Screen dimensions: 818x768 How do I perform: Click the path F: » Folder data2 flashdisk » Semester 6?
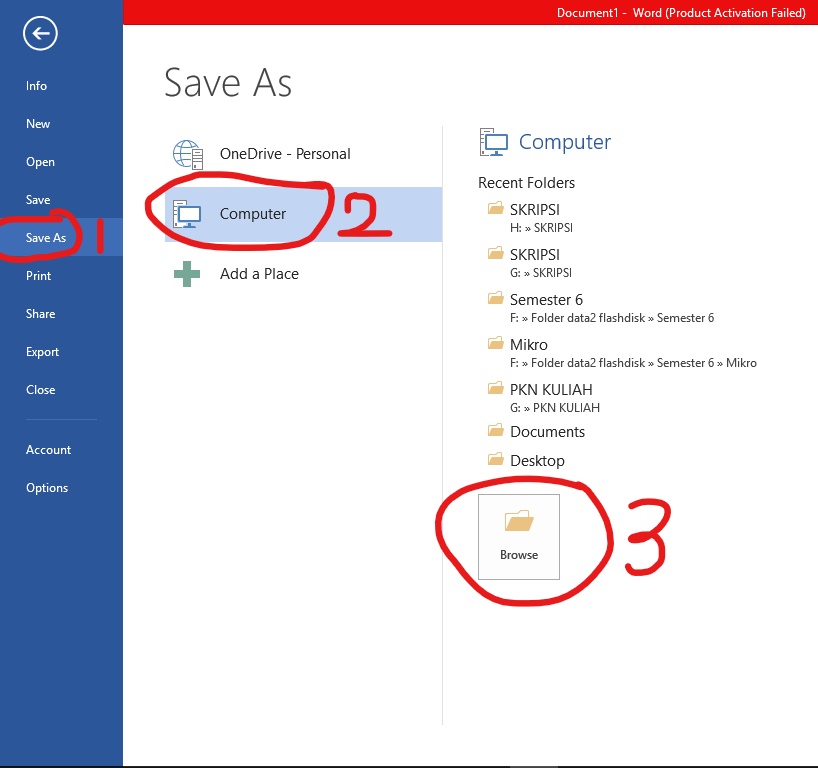coord(612,318)
